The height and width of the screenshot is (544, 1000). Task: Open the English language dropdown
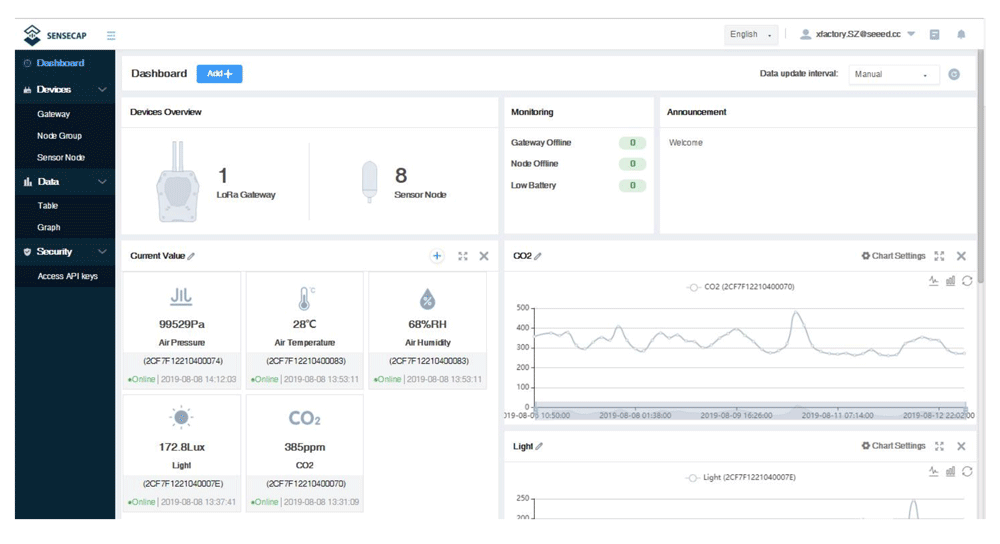(751, 34)
